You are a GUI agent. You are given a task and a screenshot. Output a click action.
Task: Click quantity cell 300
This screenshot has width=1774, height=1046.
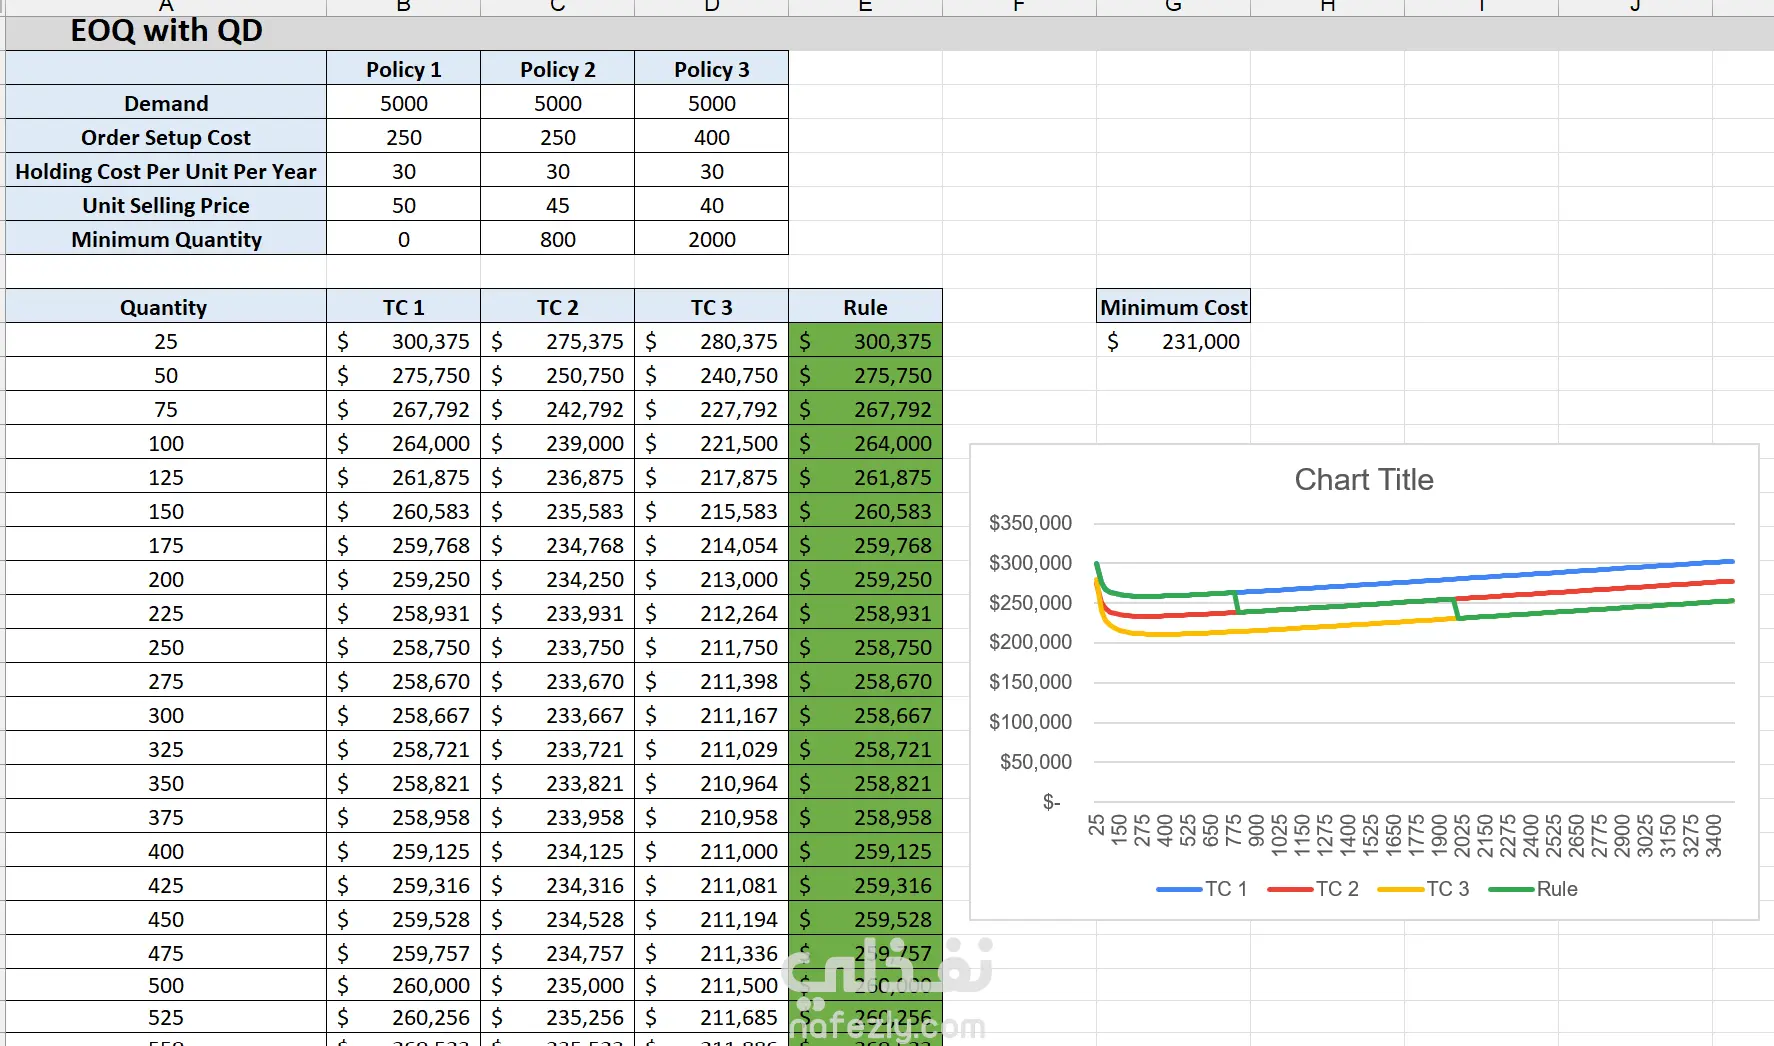(166, 715)
